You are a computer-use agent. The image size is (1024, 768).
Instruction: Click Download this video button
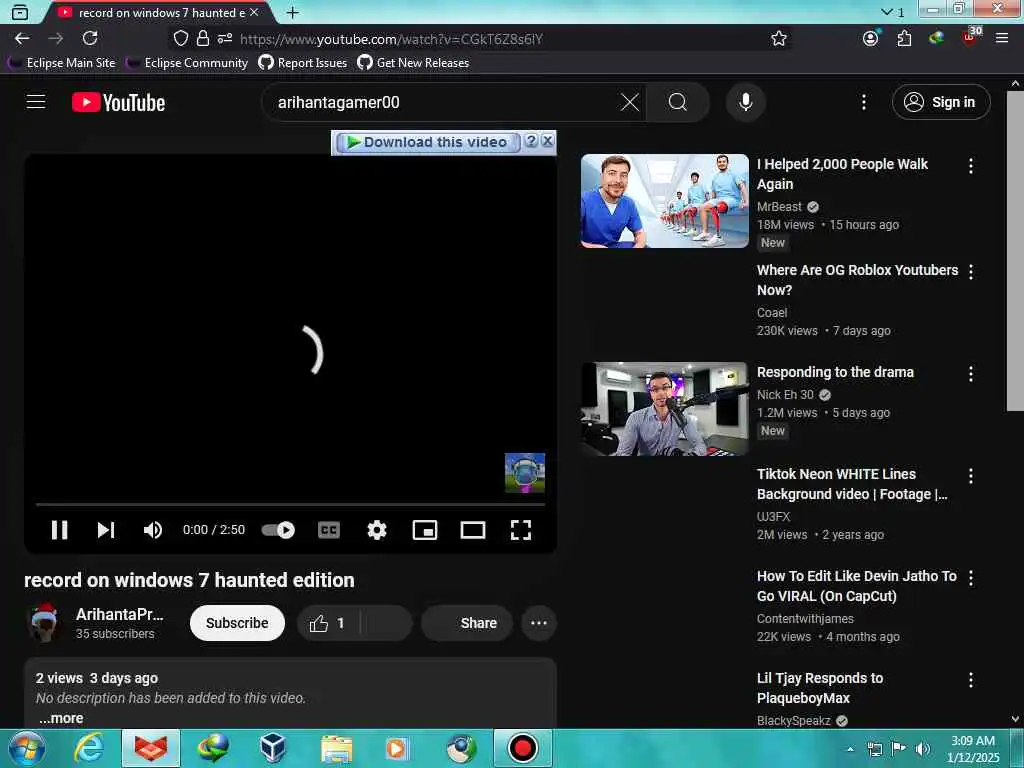427,142
